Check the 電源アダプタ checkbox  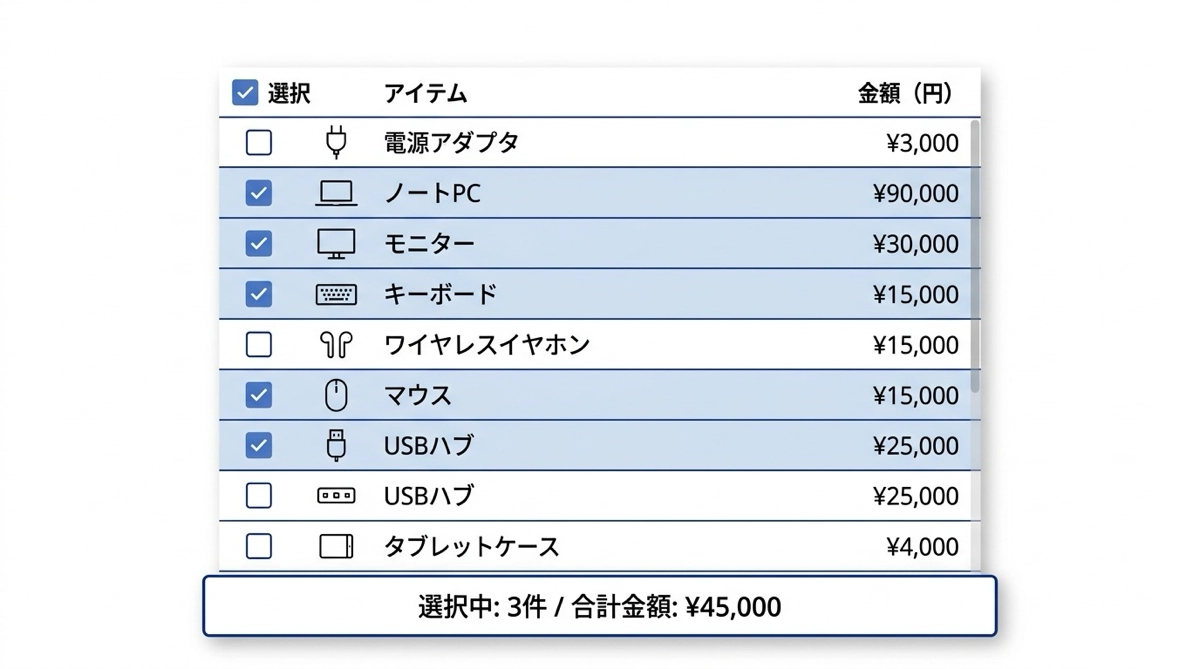pos(259,143)
